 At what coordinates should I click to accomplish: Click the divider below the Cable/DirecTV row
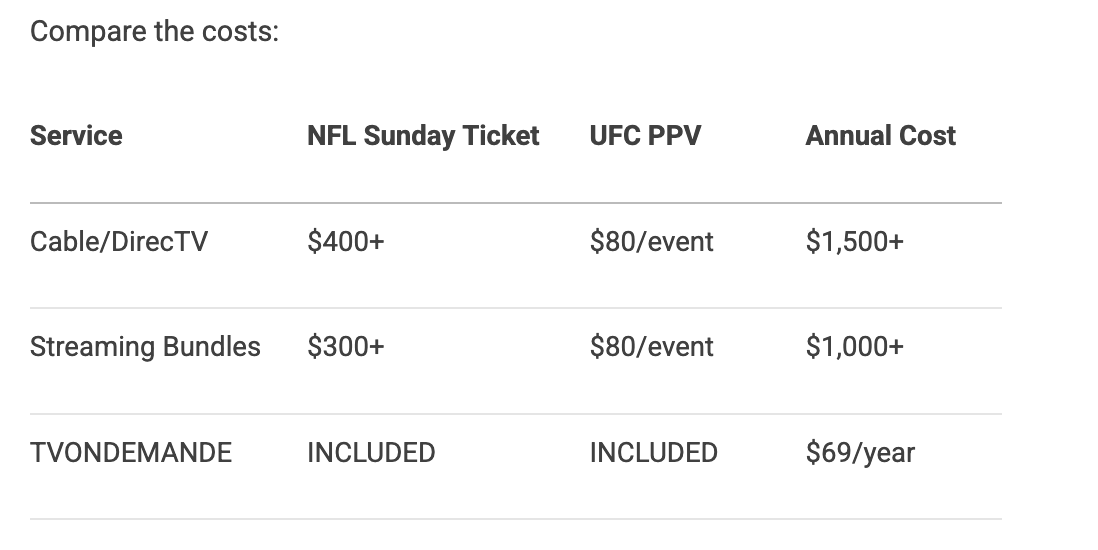[x=515, y=308]
